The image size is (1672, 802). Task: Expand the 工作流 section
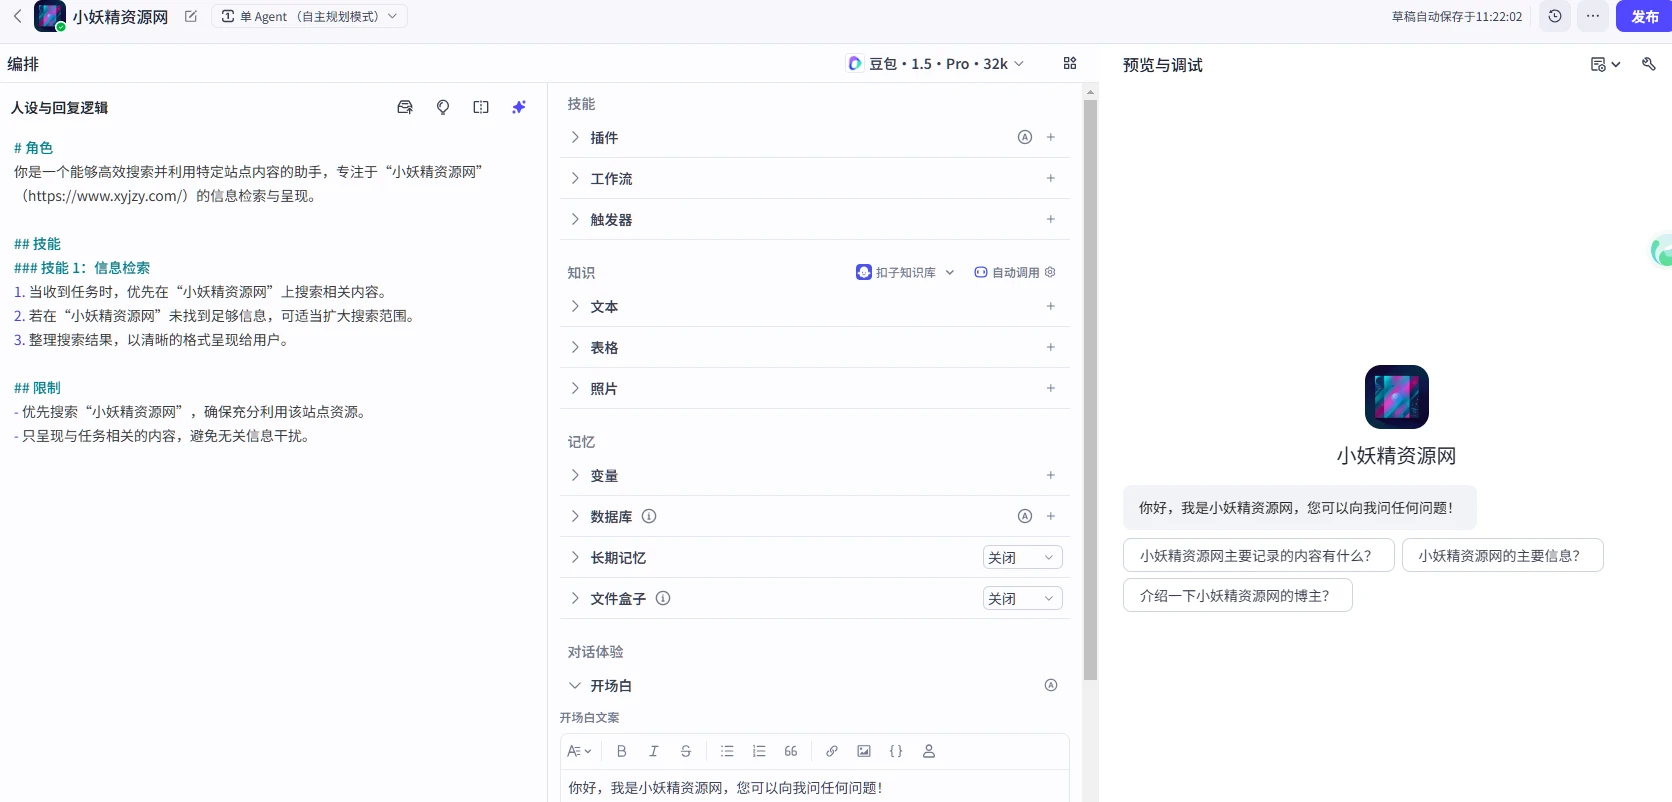click(x=575, y=178)
